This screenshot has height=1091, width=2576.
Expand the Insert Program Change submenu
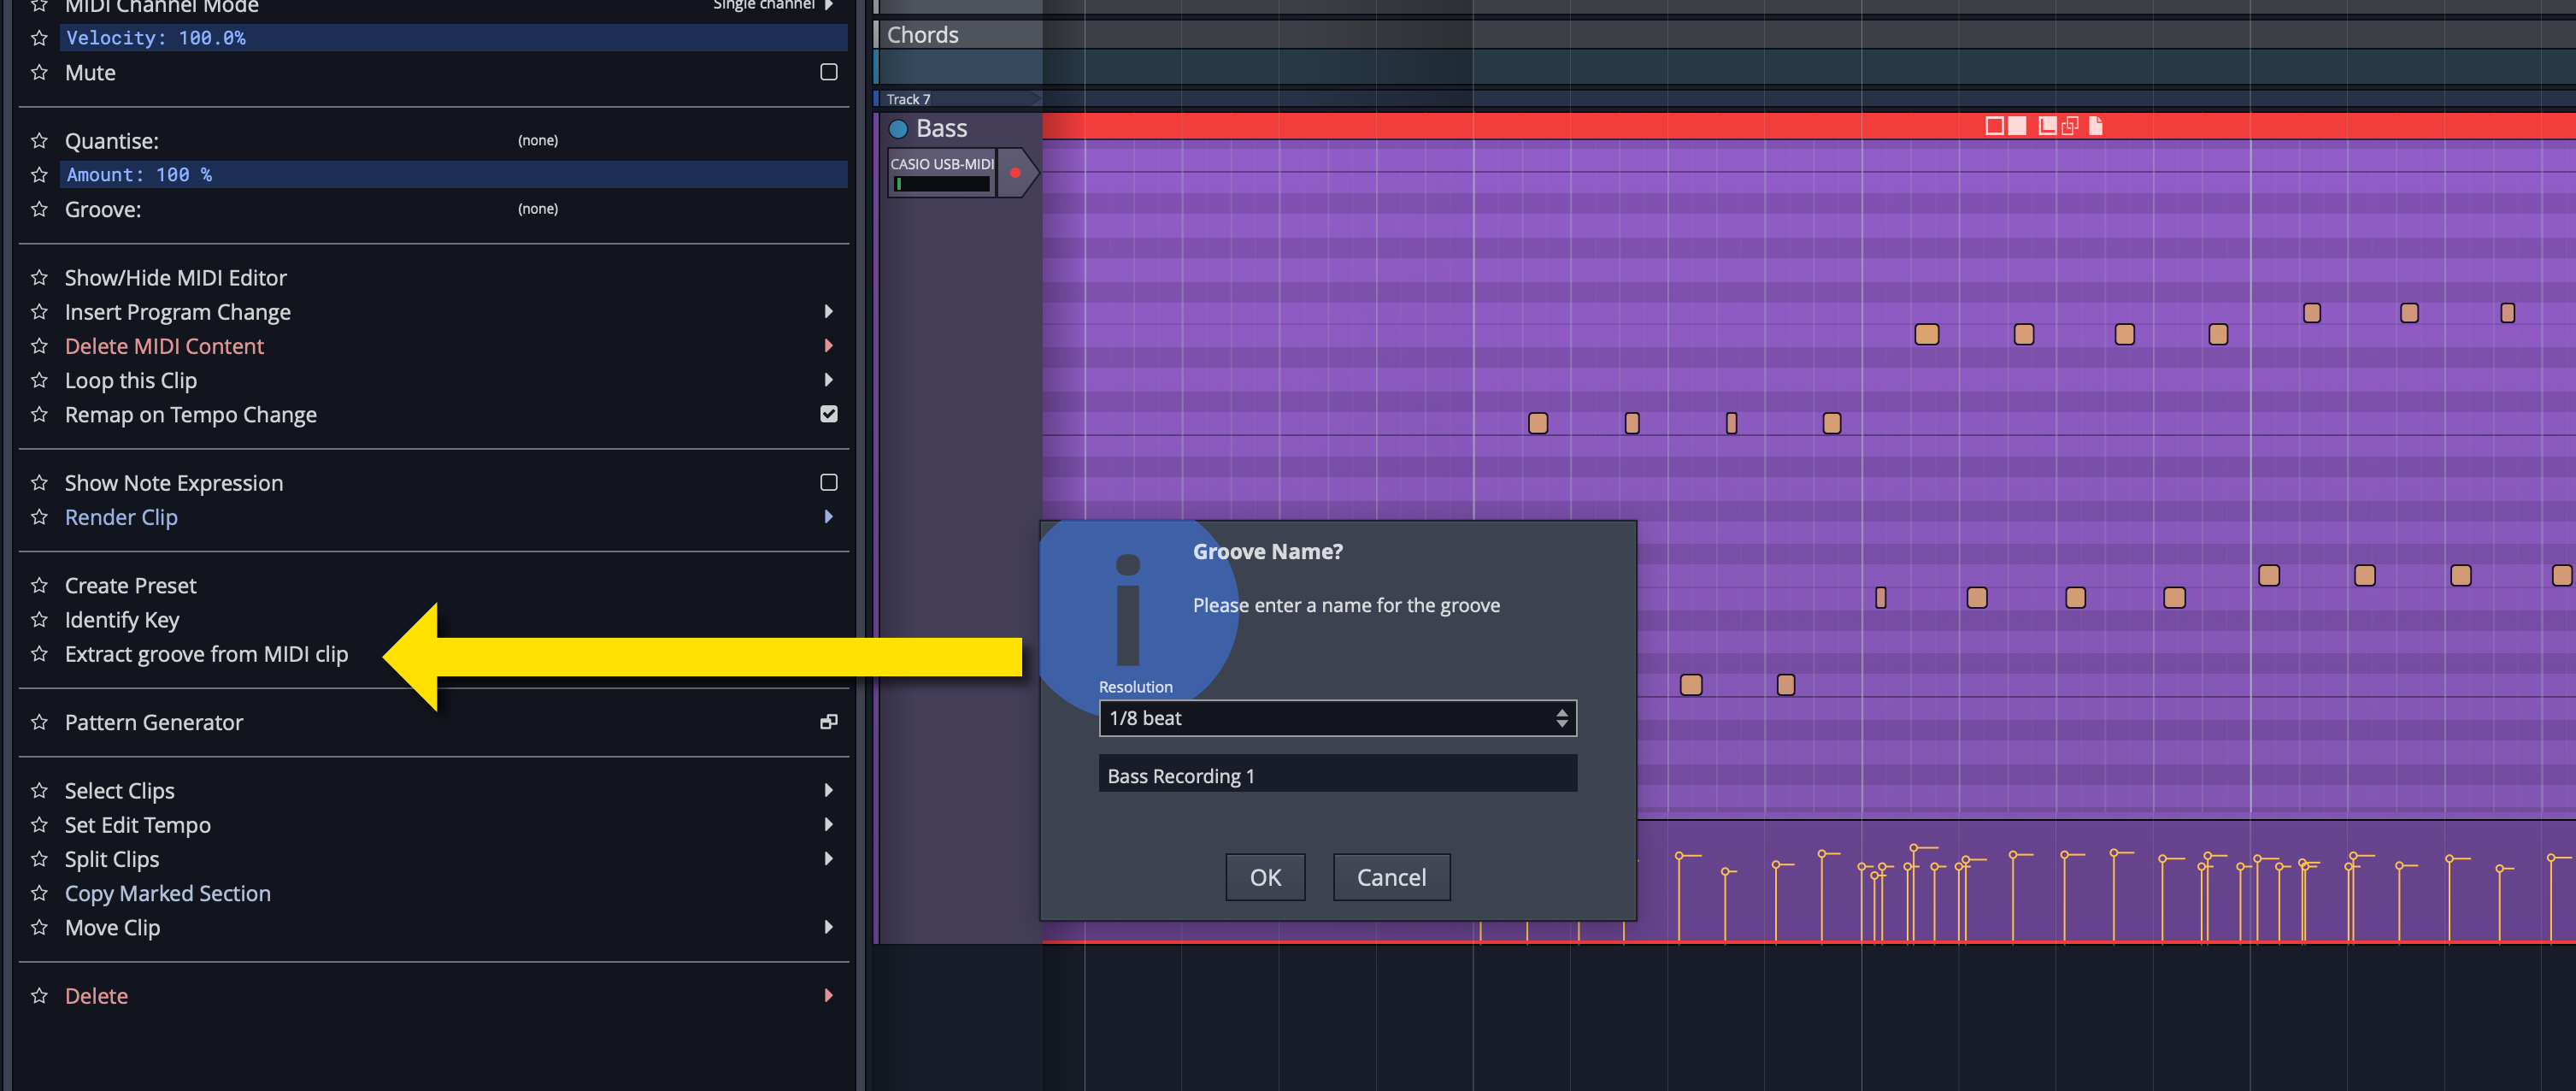[x=830, y=310]
